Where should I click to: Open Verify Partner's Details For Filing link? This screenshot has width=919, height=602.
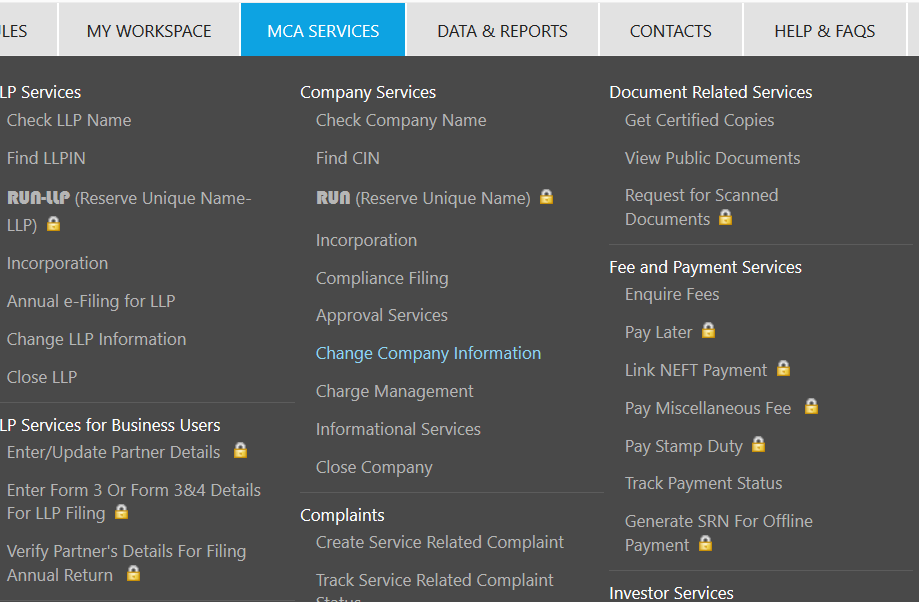pos(127,563)
